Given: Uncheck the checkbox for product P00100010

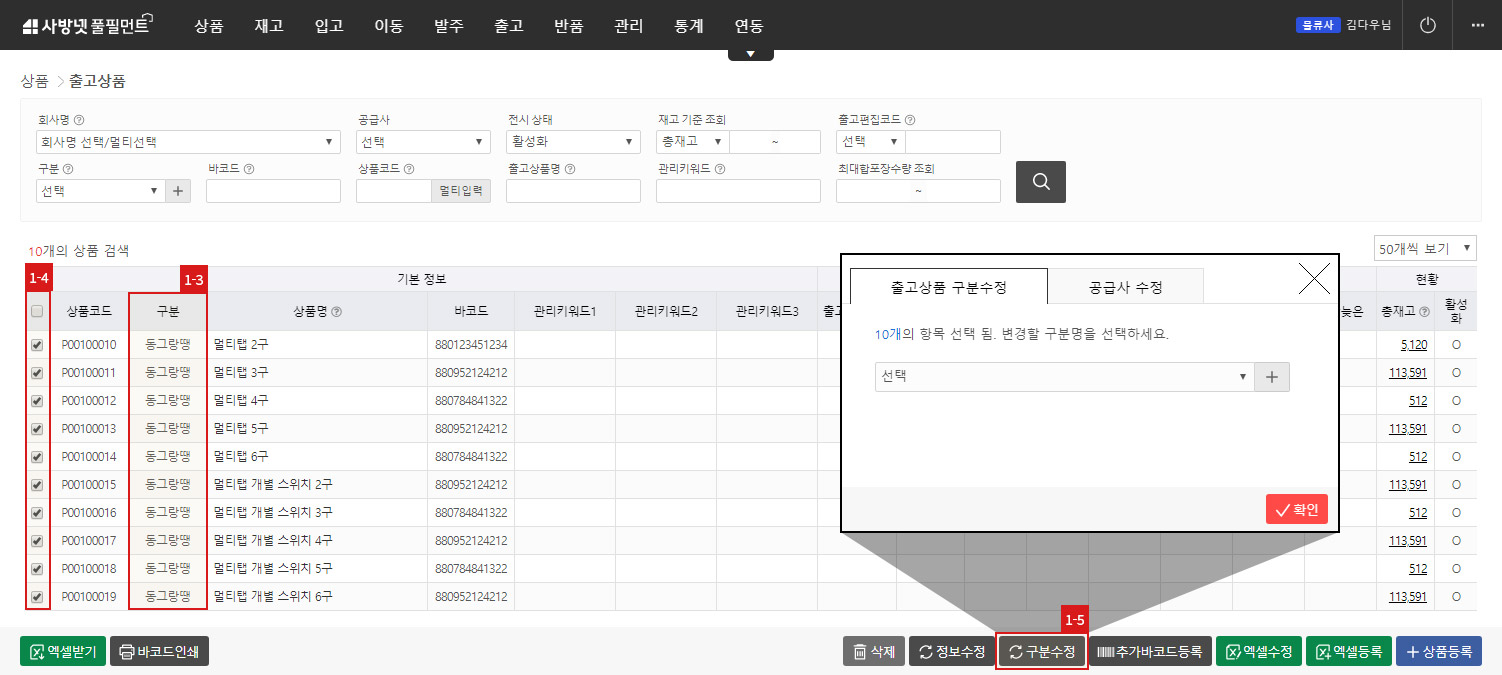Looking at the screenshot, I should coord(37,344).
